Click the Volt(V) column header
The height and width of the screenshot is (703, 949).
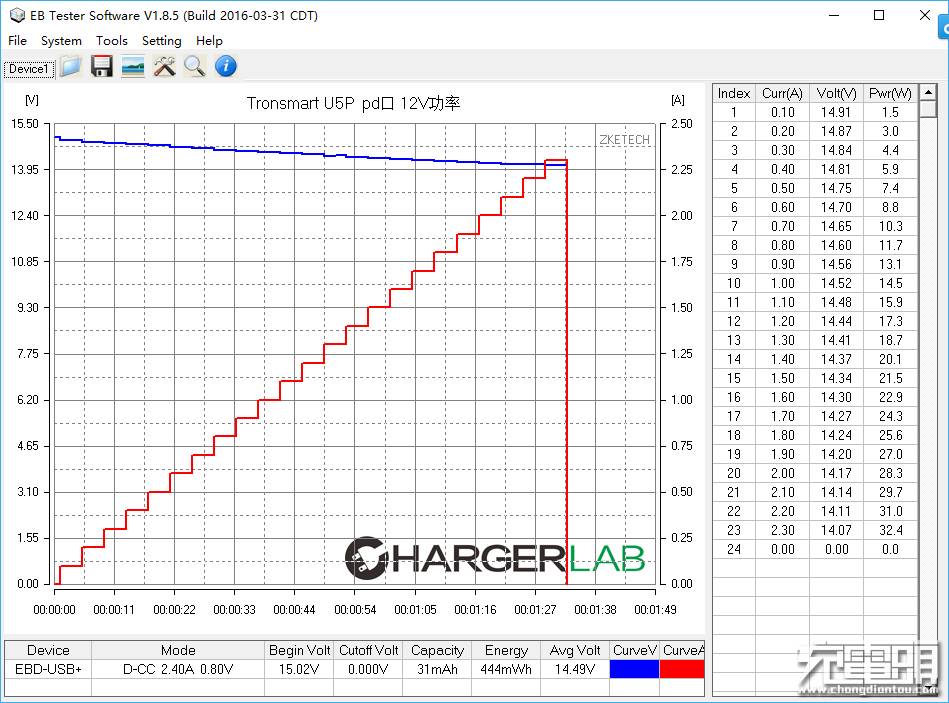[836, 93]
